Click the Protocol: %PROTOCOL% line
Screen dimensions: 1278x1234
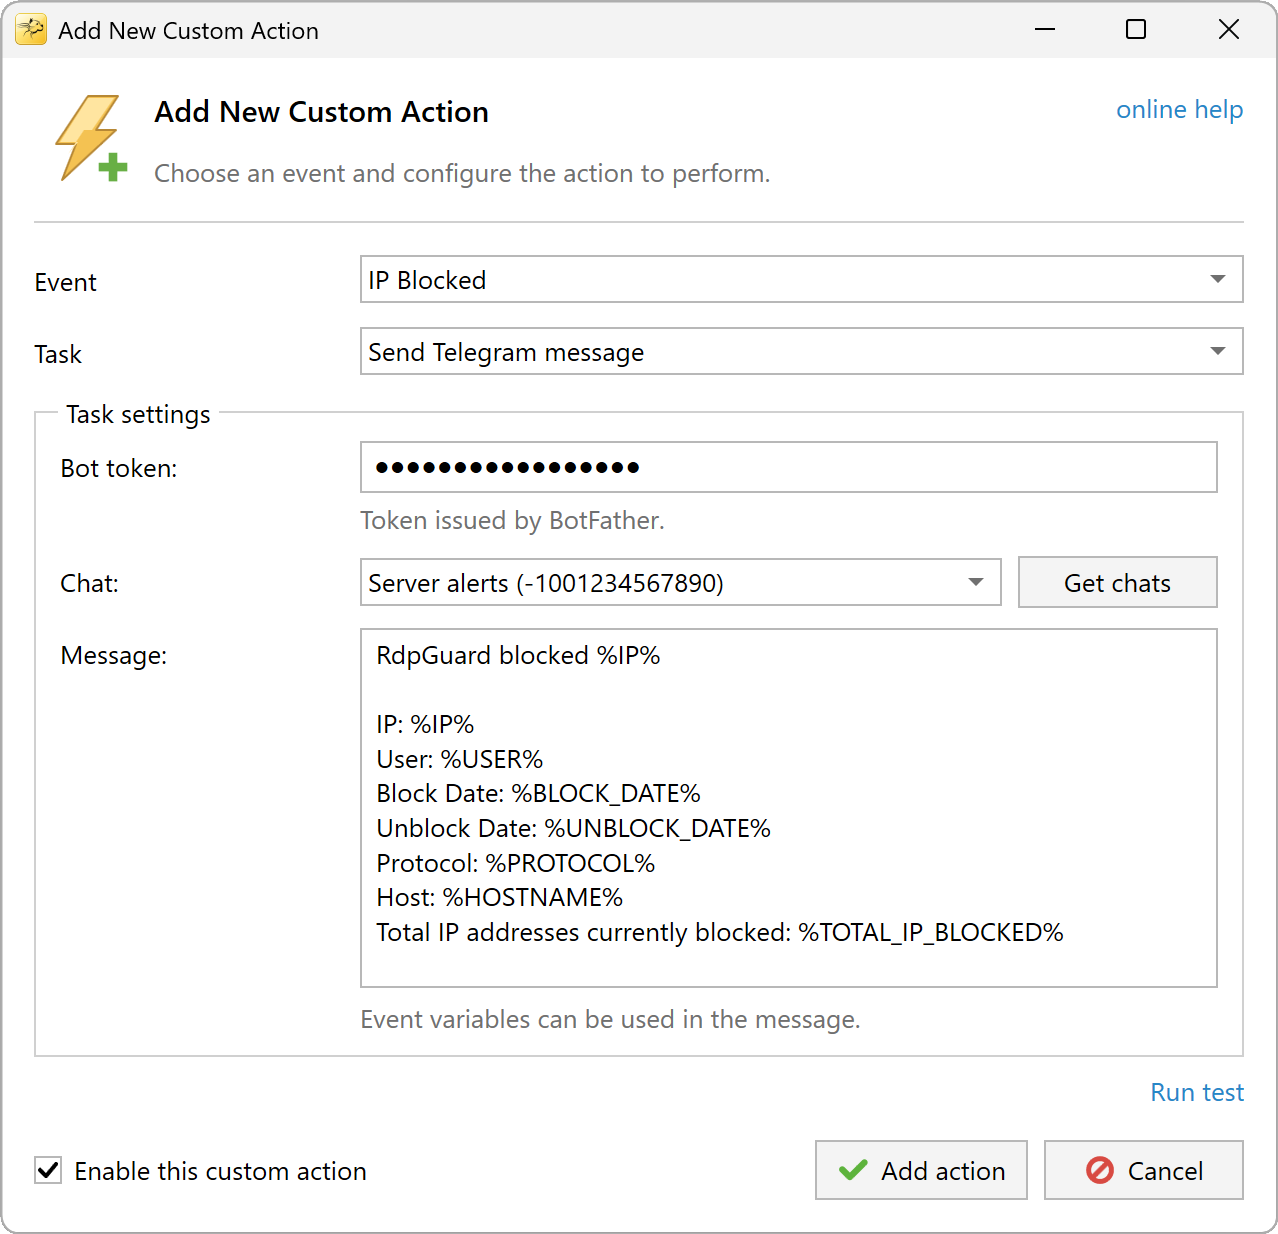[515, 863]
